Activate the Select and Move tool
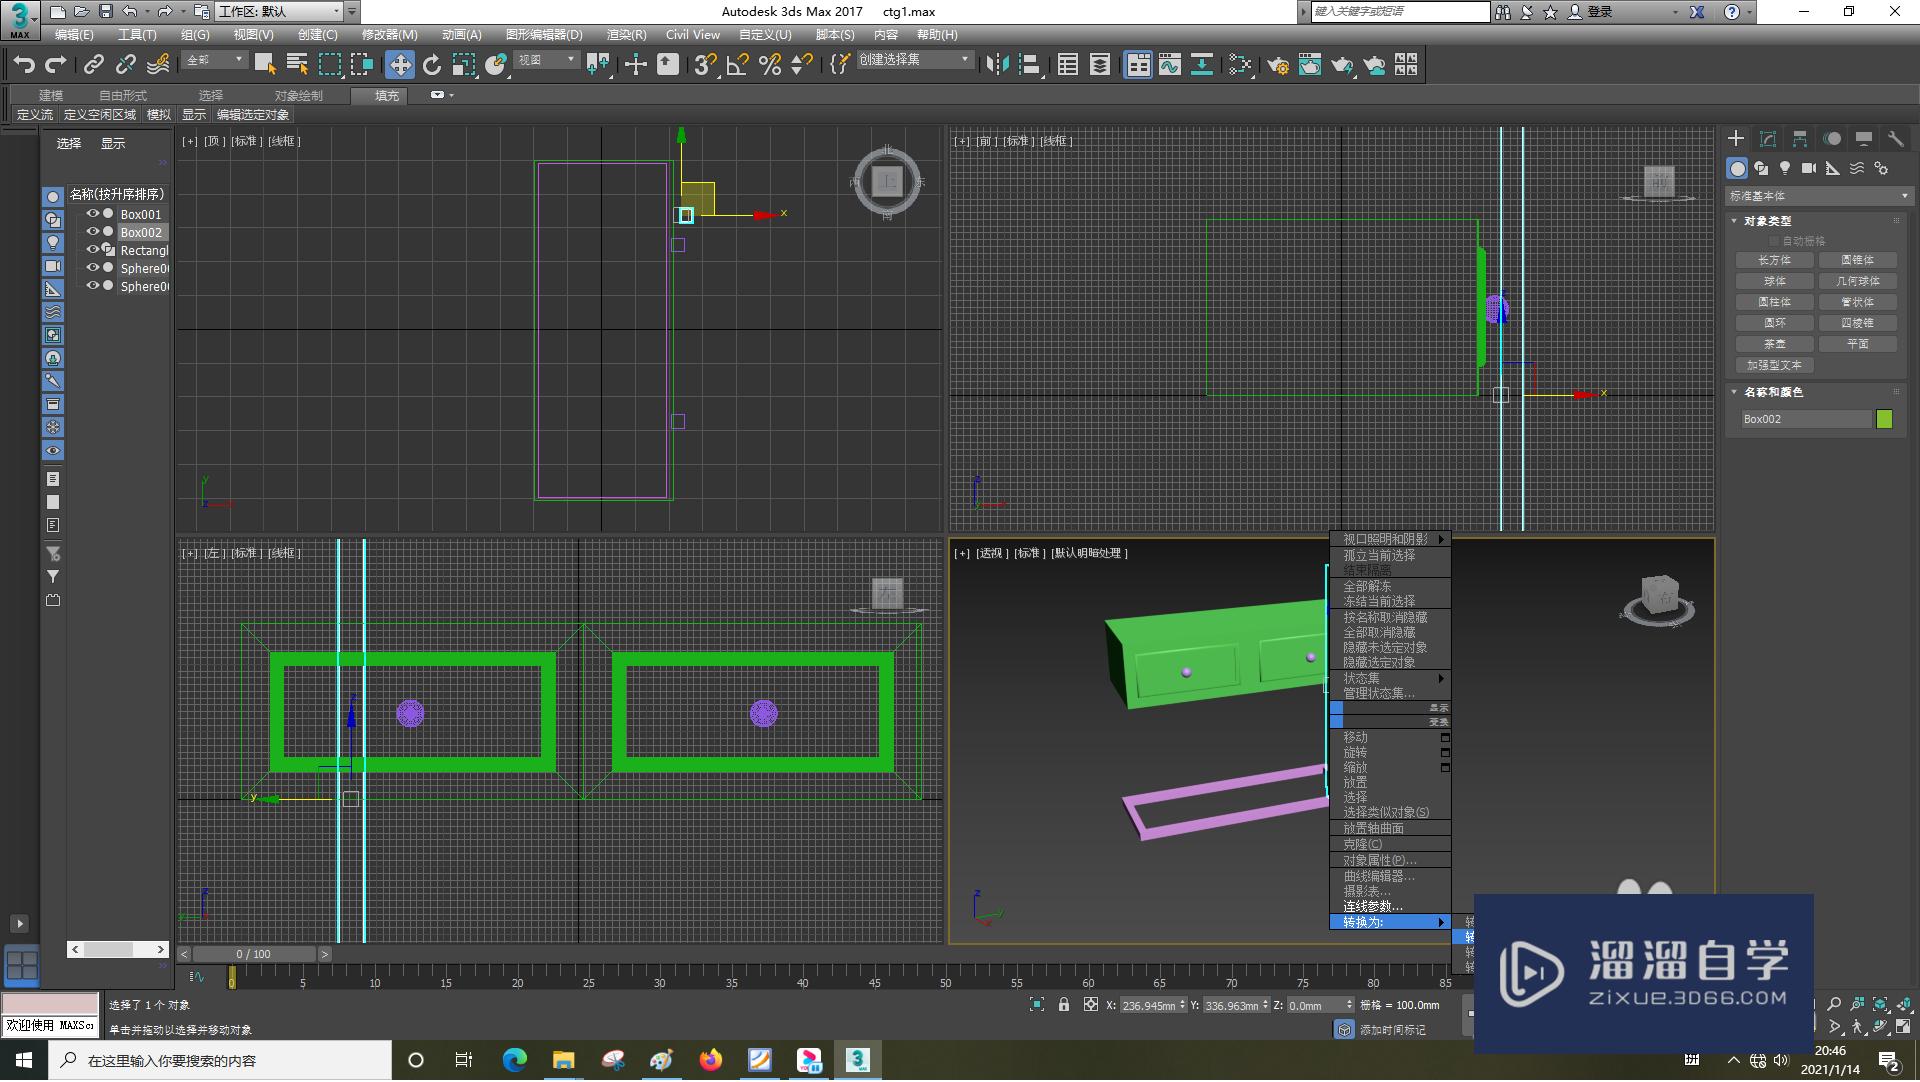 click(x=400, y=65)
